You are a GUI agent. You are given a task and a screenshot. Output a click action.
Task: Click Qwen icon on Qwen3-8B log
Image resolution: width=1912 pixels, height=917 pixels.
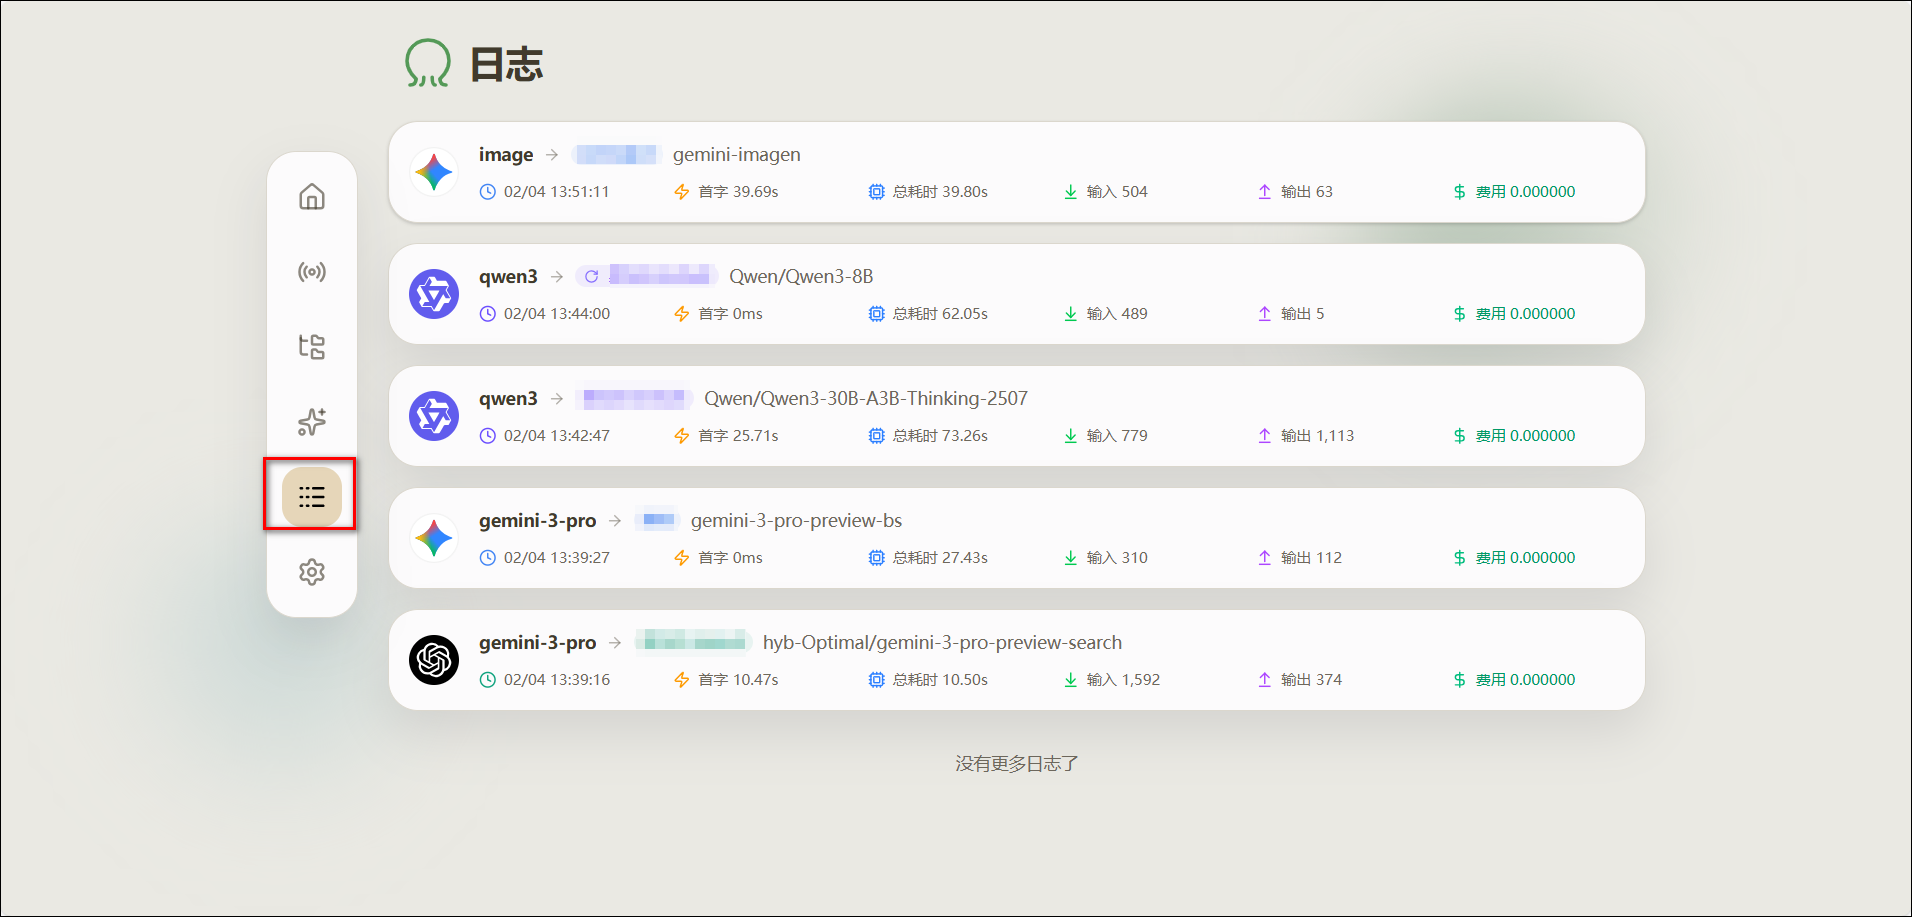tap(434, 294)
